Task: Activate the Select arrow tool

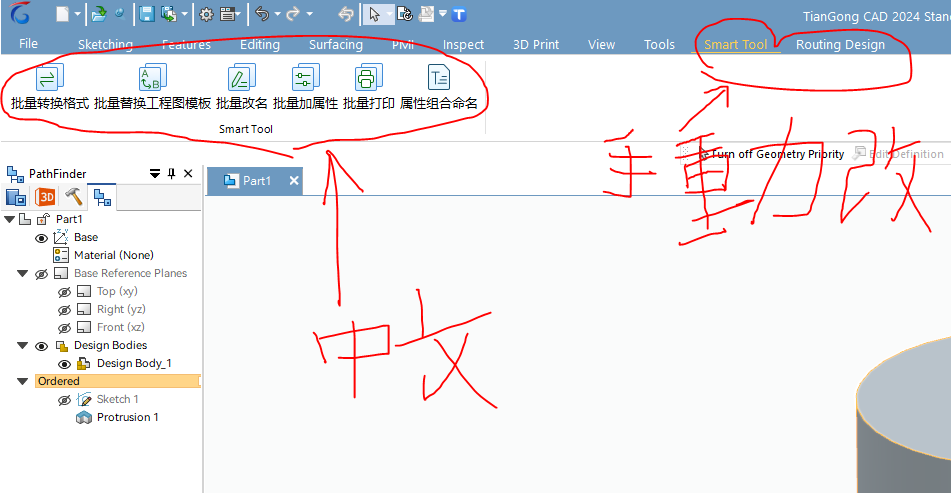Action: click(x=374, y=15)
